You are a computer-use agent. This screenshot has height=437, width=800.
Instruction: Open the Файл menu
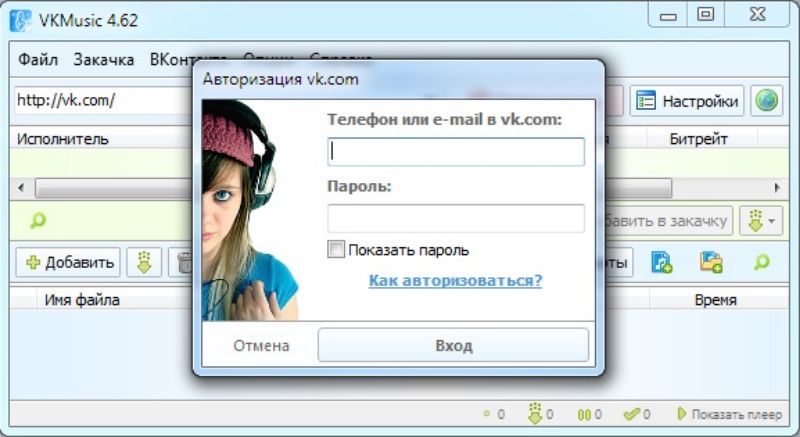point(38,60)
